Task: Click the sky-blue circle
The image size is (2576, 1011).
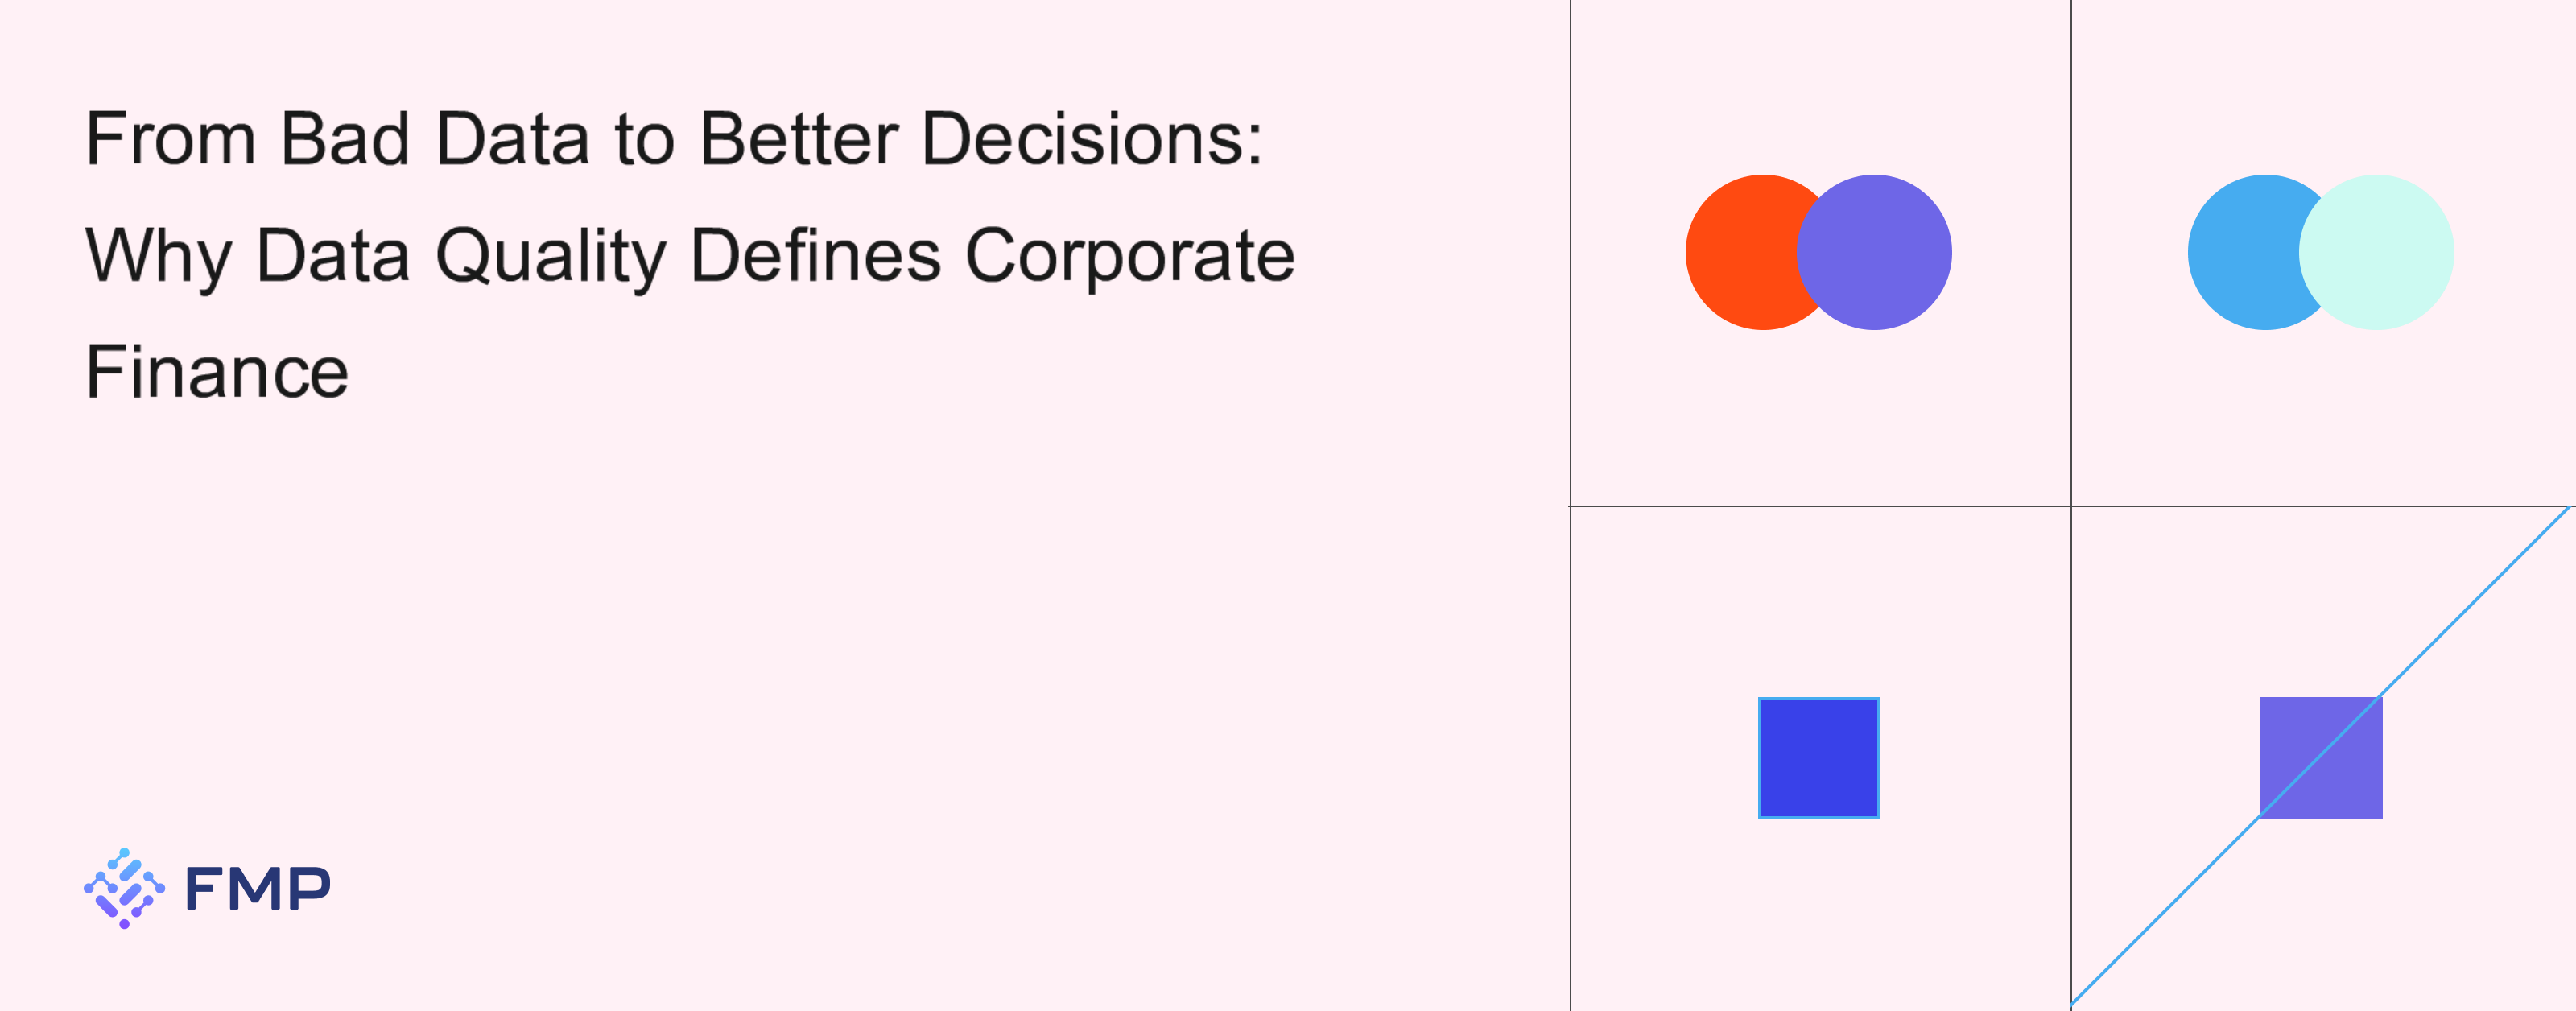Action: click(x=2240, y=252)
